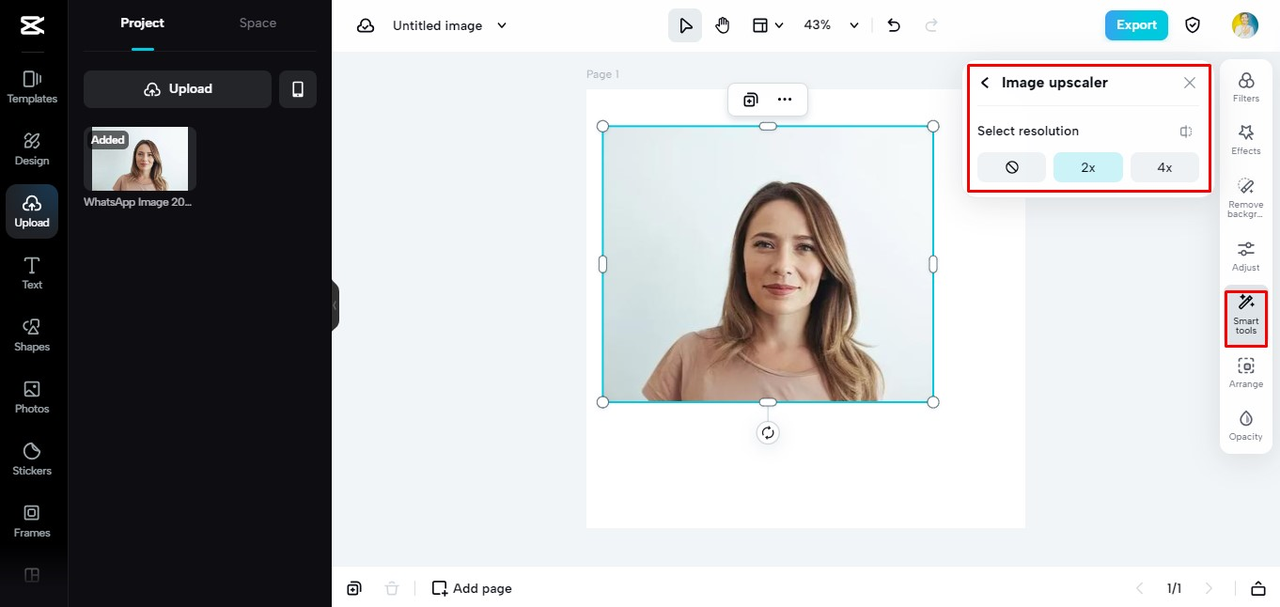The image size is (1280, 607).
Task: Open the Opacity tool
Action: click(x=1246, y=426)
